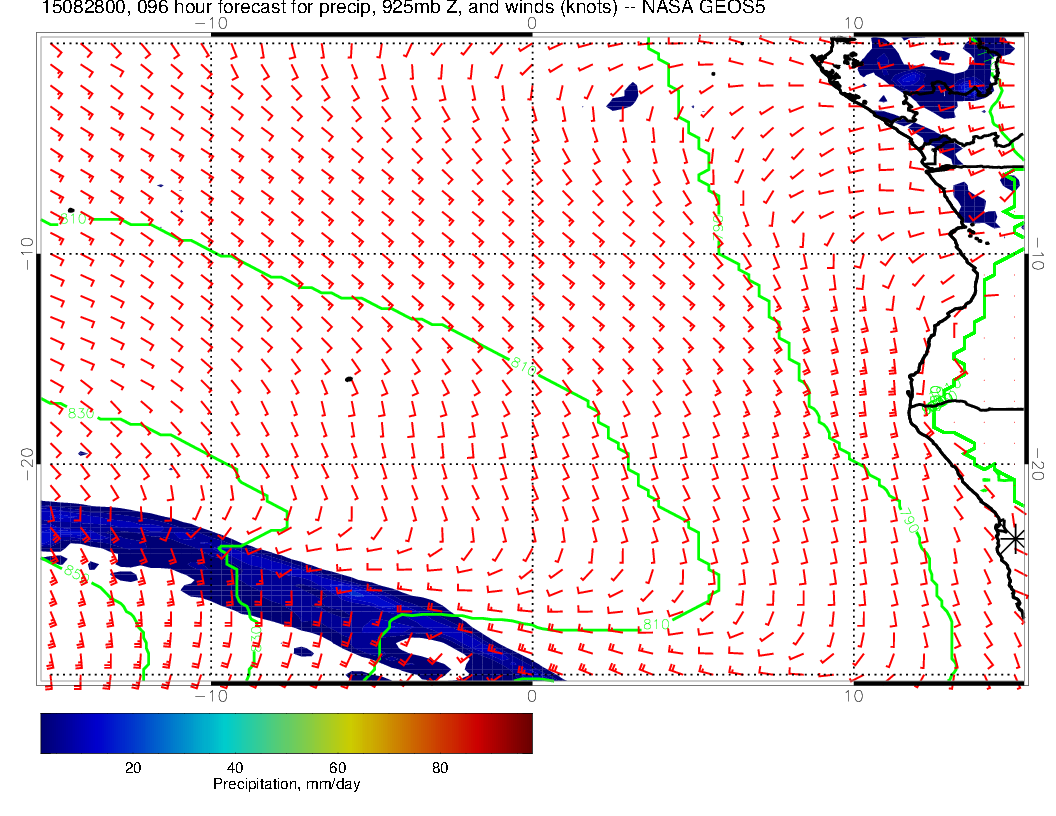The width and height of the screenshot is (1056, 816).
Task: Click the 830 contour label at left edge
Action: [81, 413]
